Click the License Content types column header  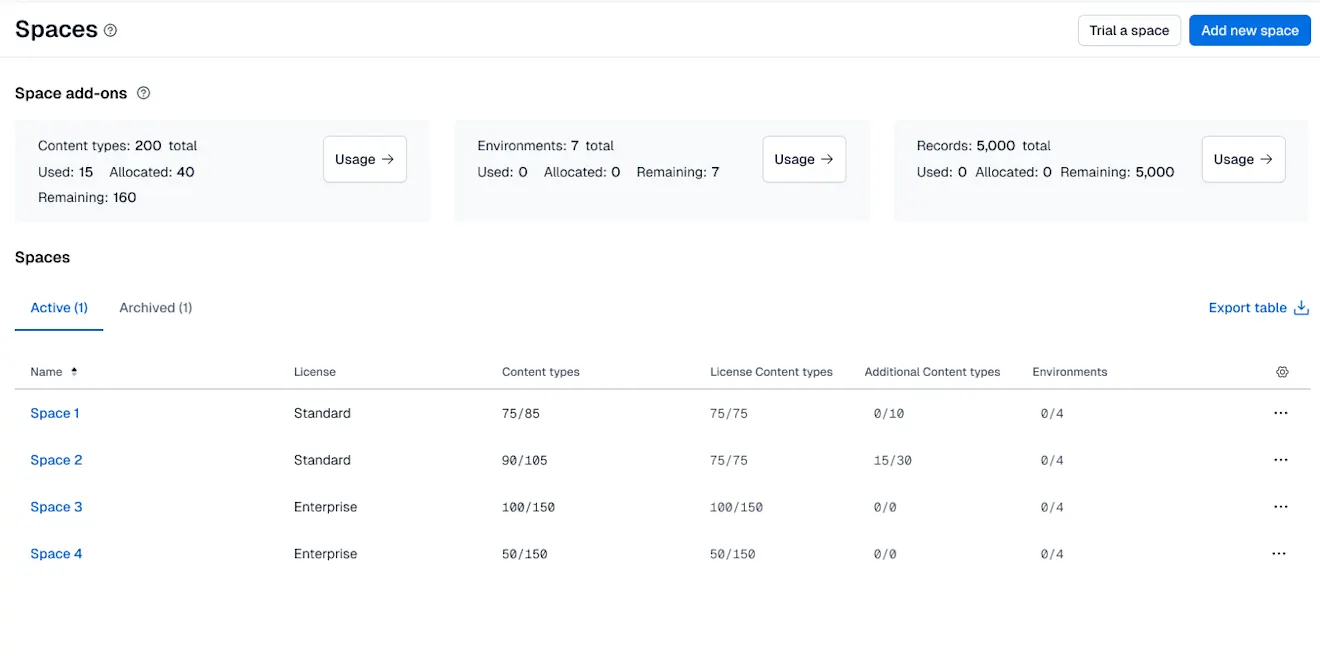(x=771, y=372)
